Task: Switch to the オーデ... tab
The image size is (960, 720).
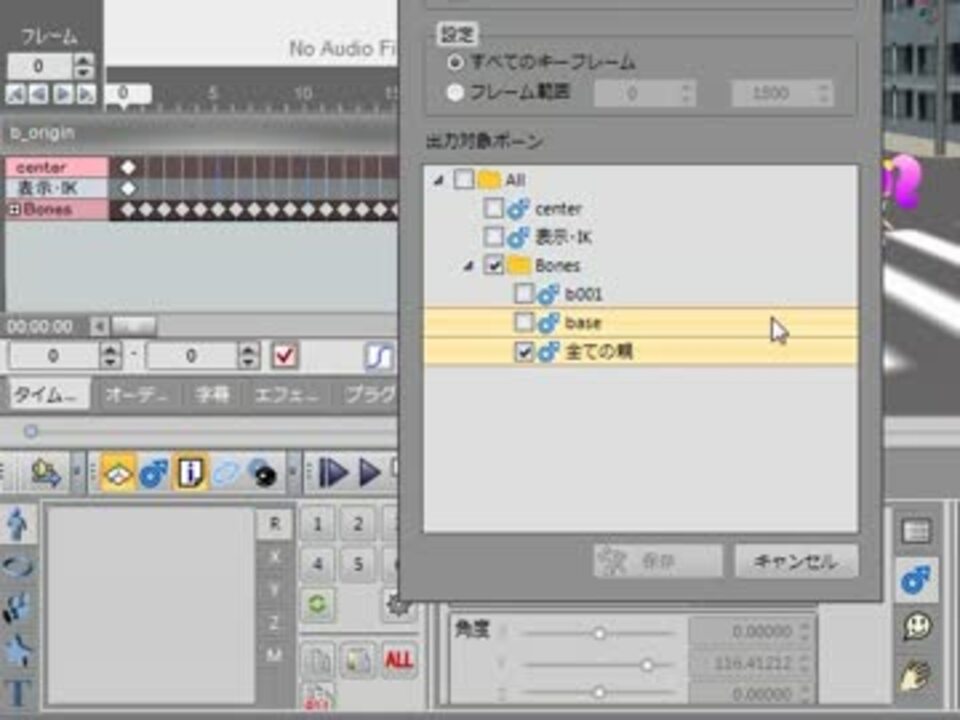Action: pyautogui.click(x=137, y=395)
